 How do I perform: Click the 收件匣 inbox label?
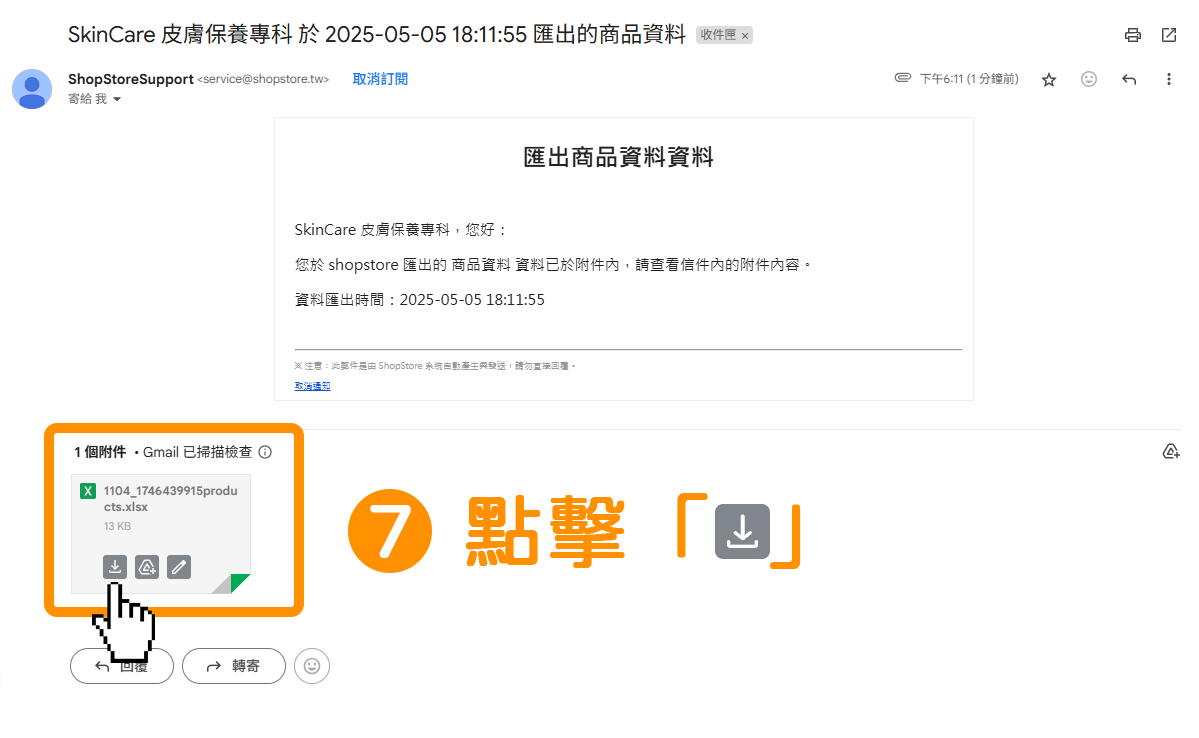pos(718,35)
